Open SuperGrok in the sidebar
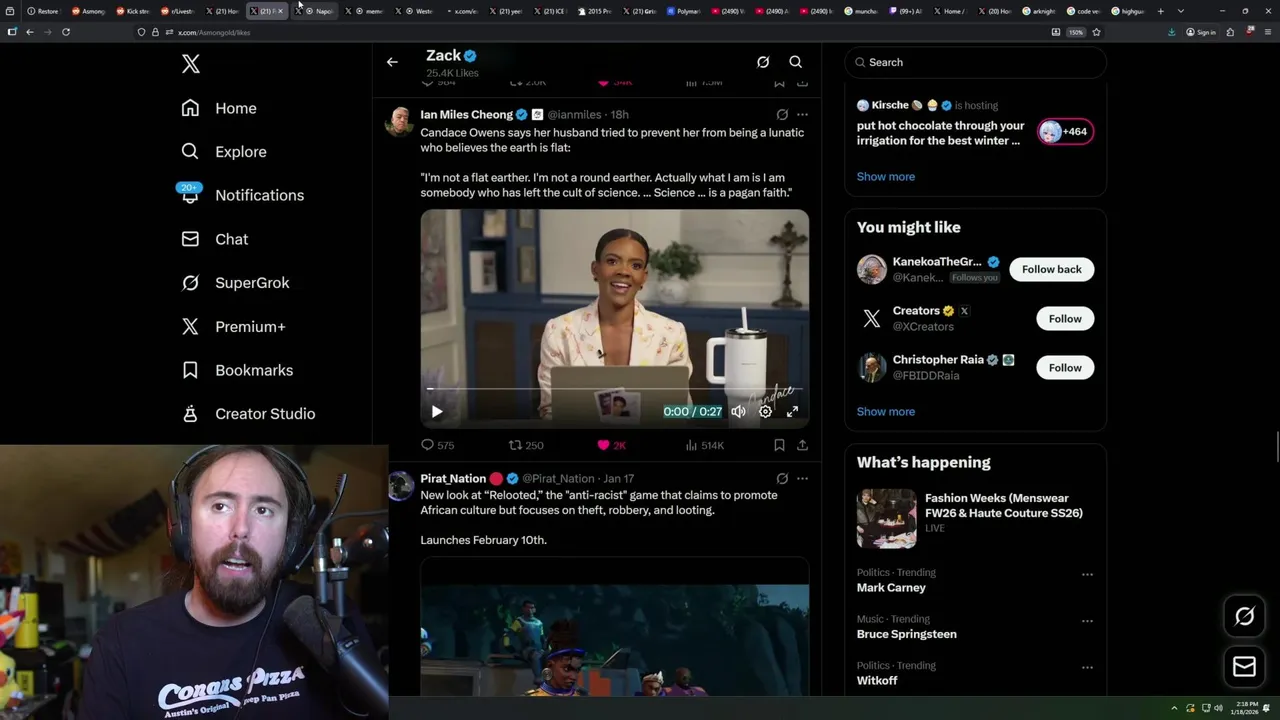1280x720 pixels. [235, 283]
